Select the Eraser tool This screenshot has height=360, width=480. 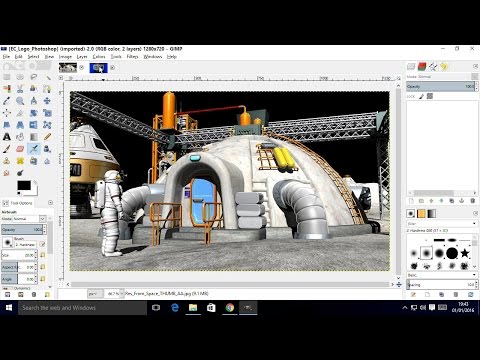tap(20, 149)
